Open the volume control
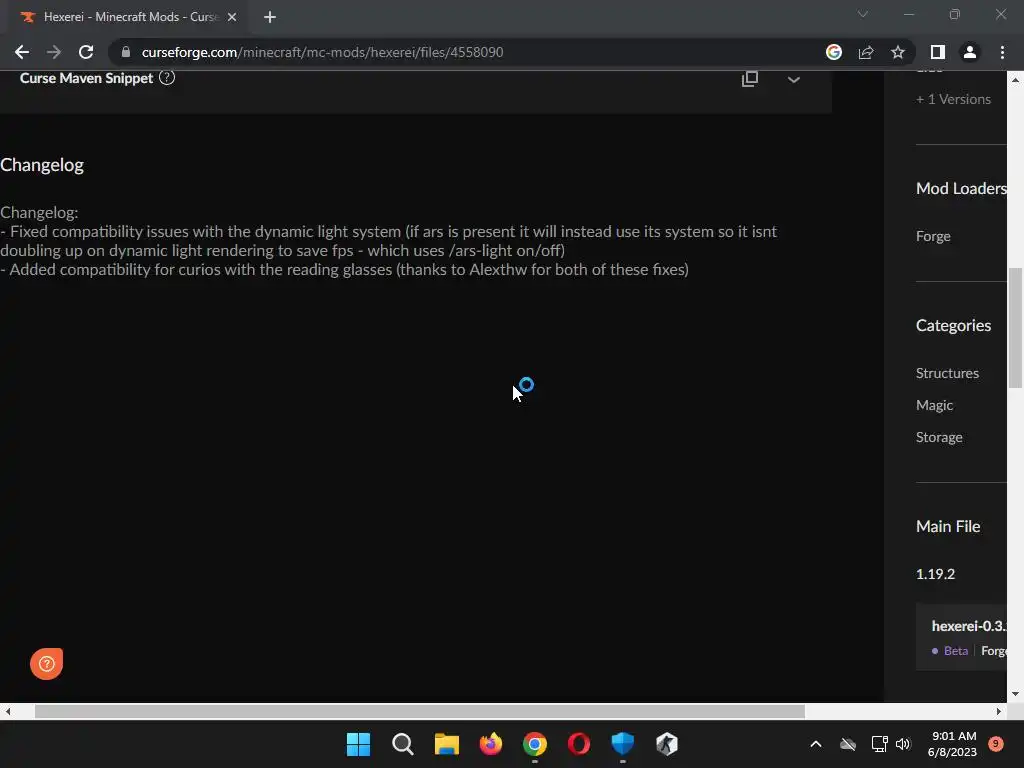Viewport: 1024px width, 768px height. tap(903, 744)
